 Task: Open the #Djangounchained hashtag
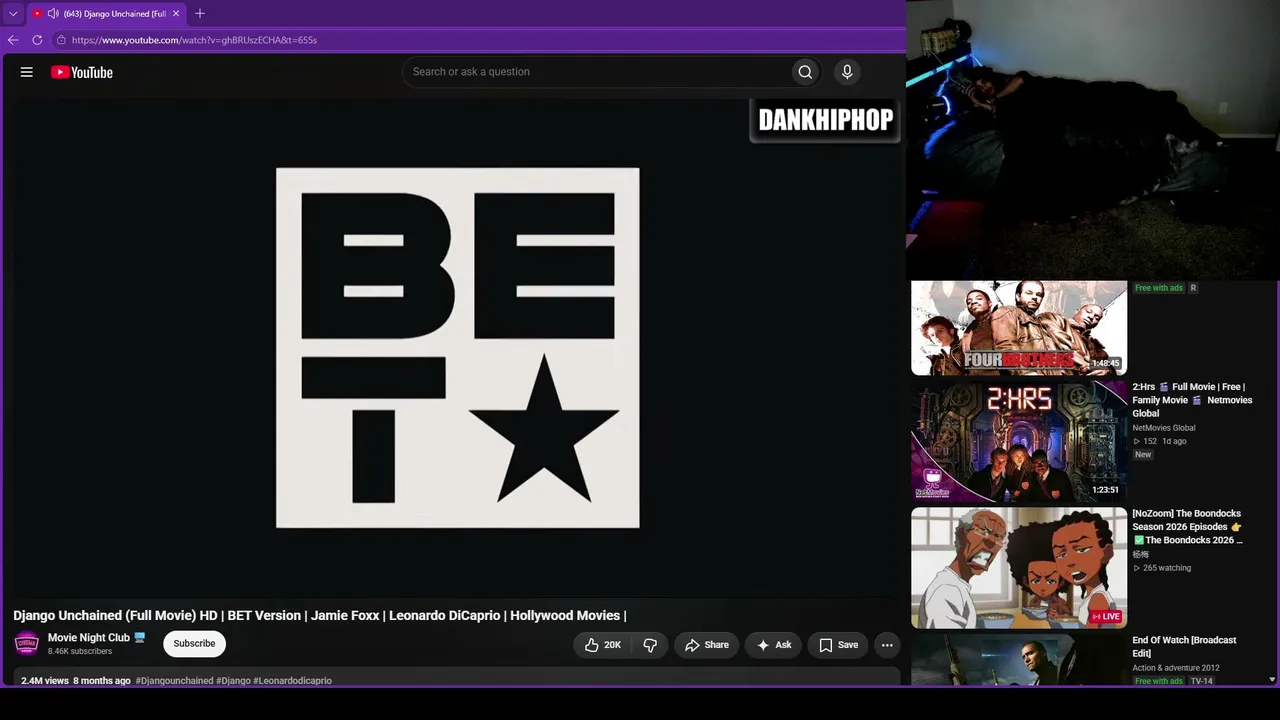[174, 681]
